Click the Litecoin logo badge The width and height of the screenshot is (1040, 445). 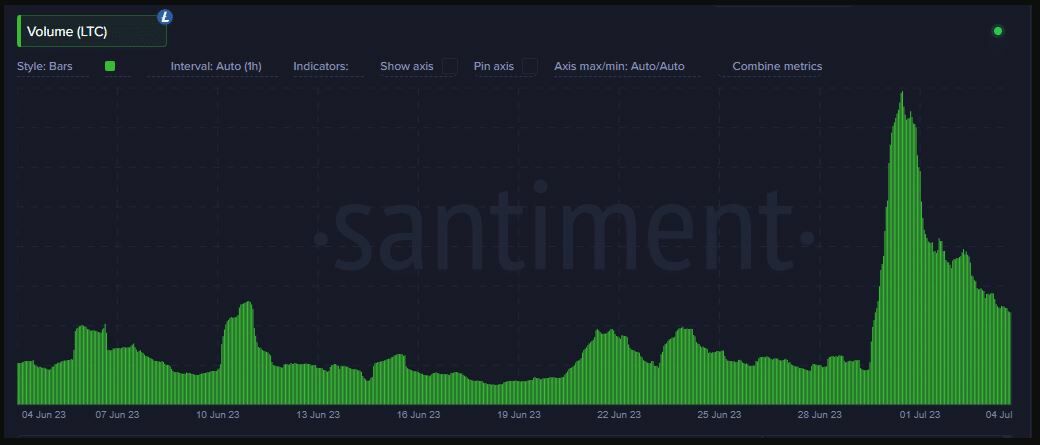point(164,17)
